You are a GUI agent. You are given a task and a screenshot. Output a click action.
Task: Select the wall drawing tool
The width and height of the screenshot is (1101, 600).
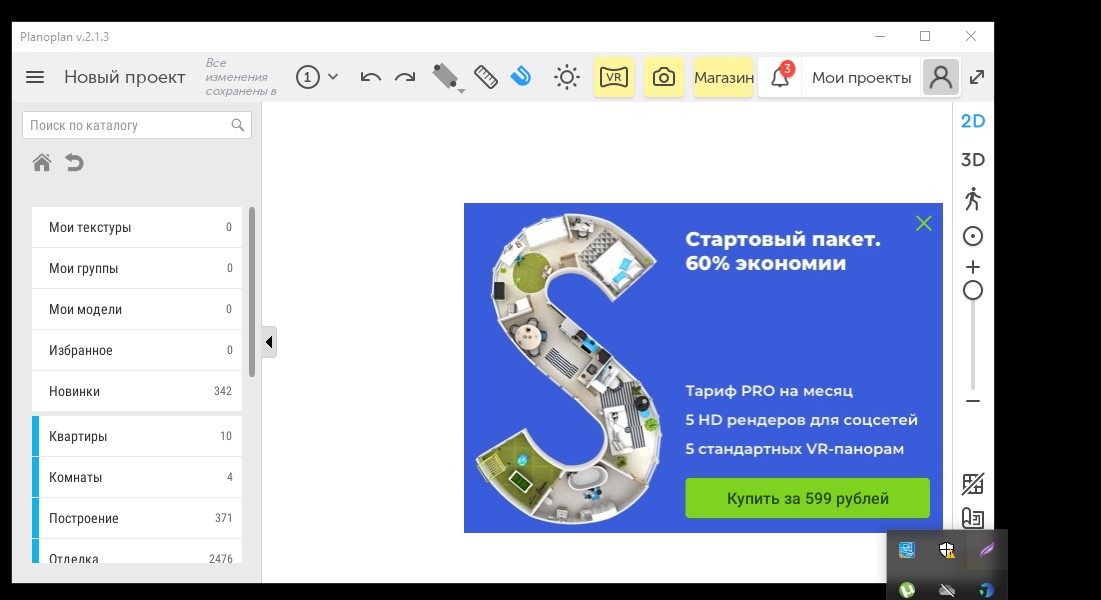click(447, 77)
